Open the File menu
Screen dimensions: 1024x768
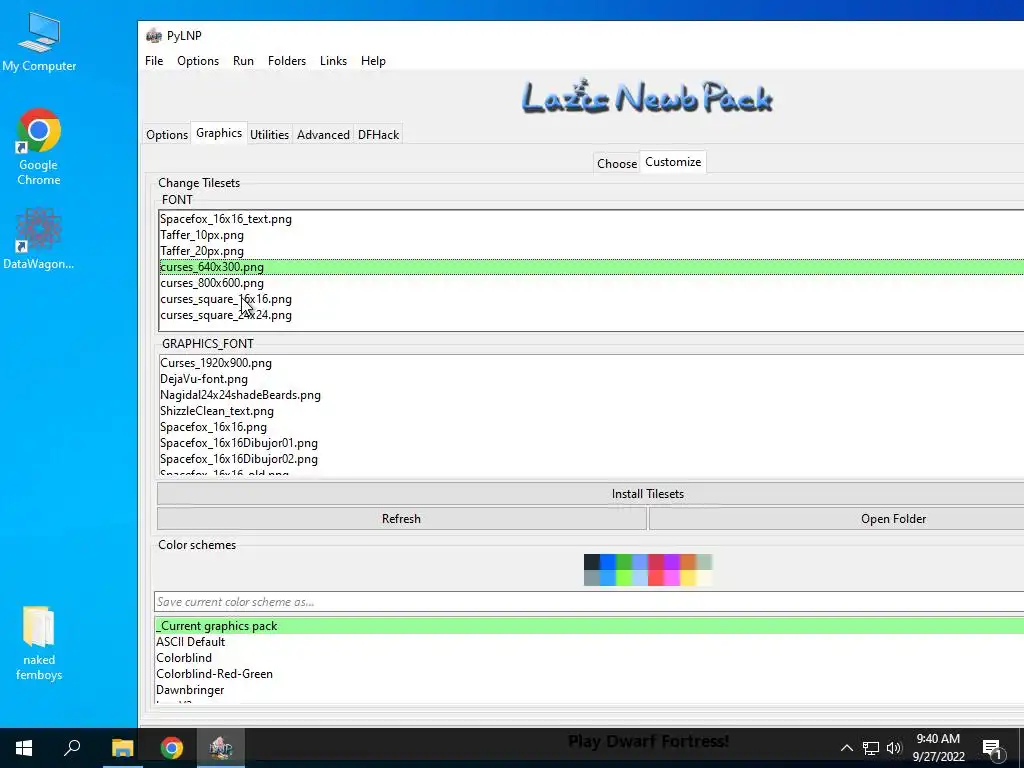(x=154, y=61)
